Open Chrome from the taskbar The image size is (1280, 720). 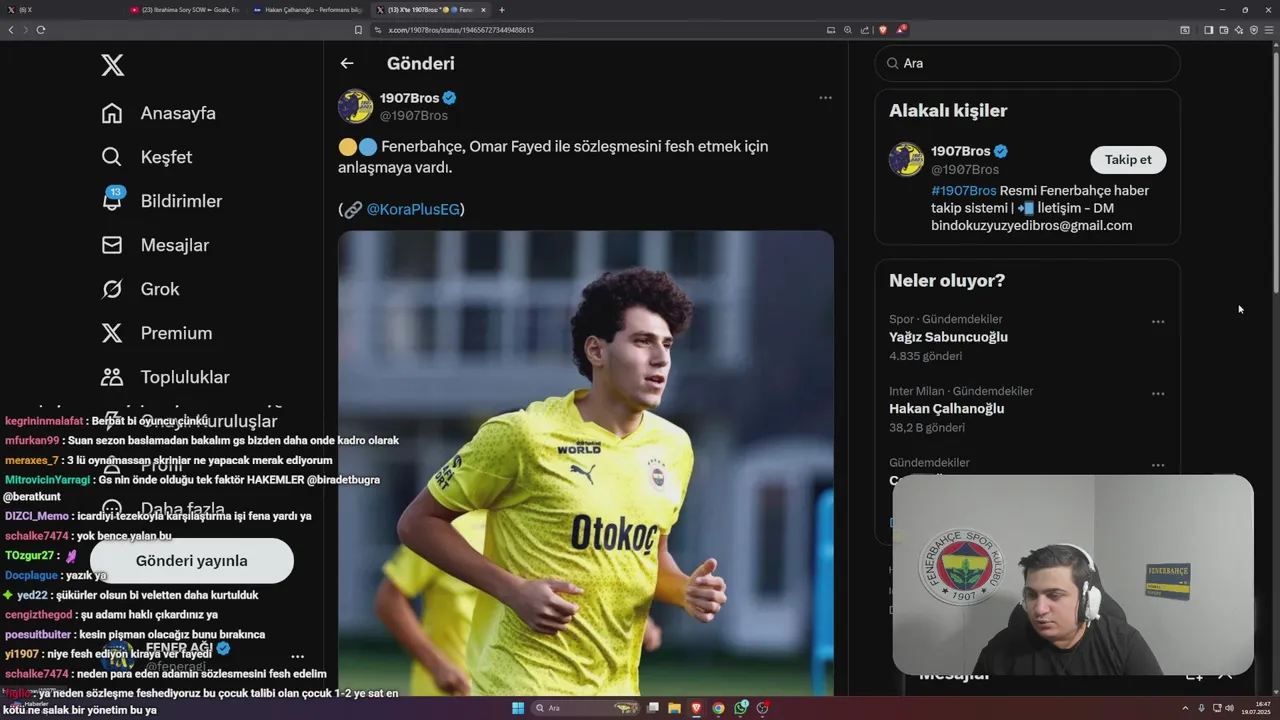(718, 708)
